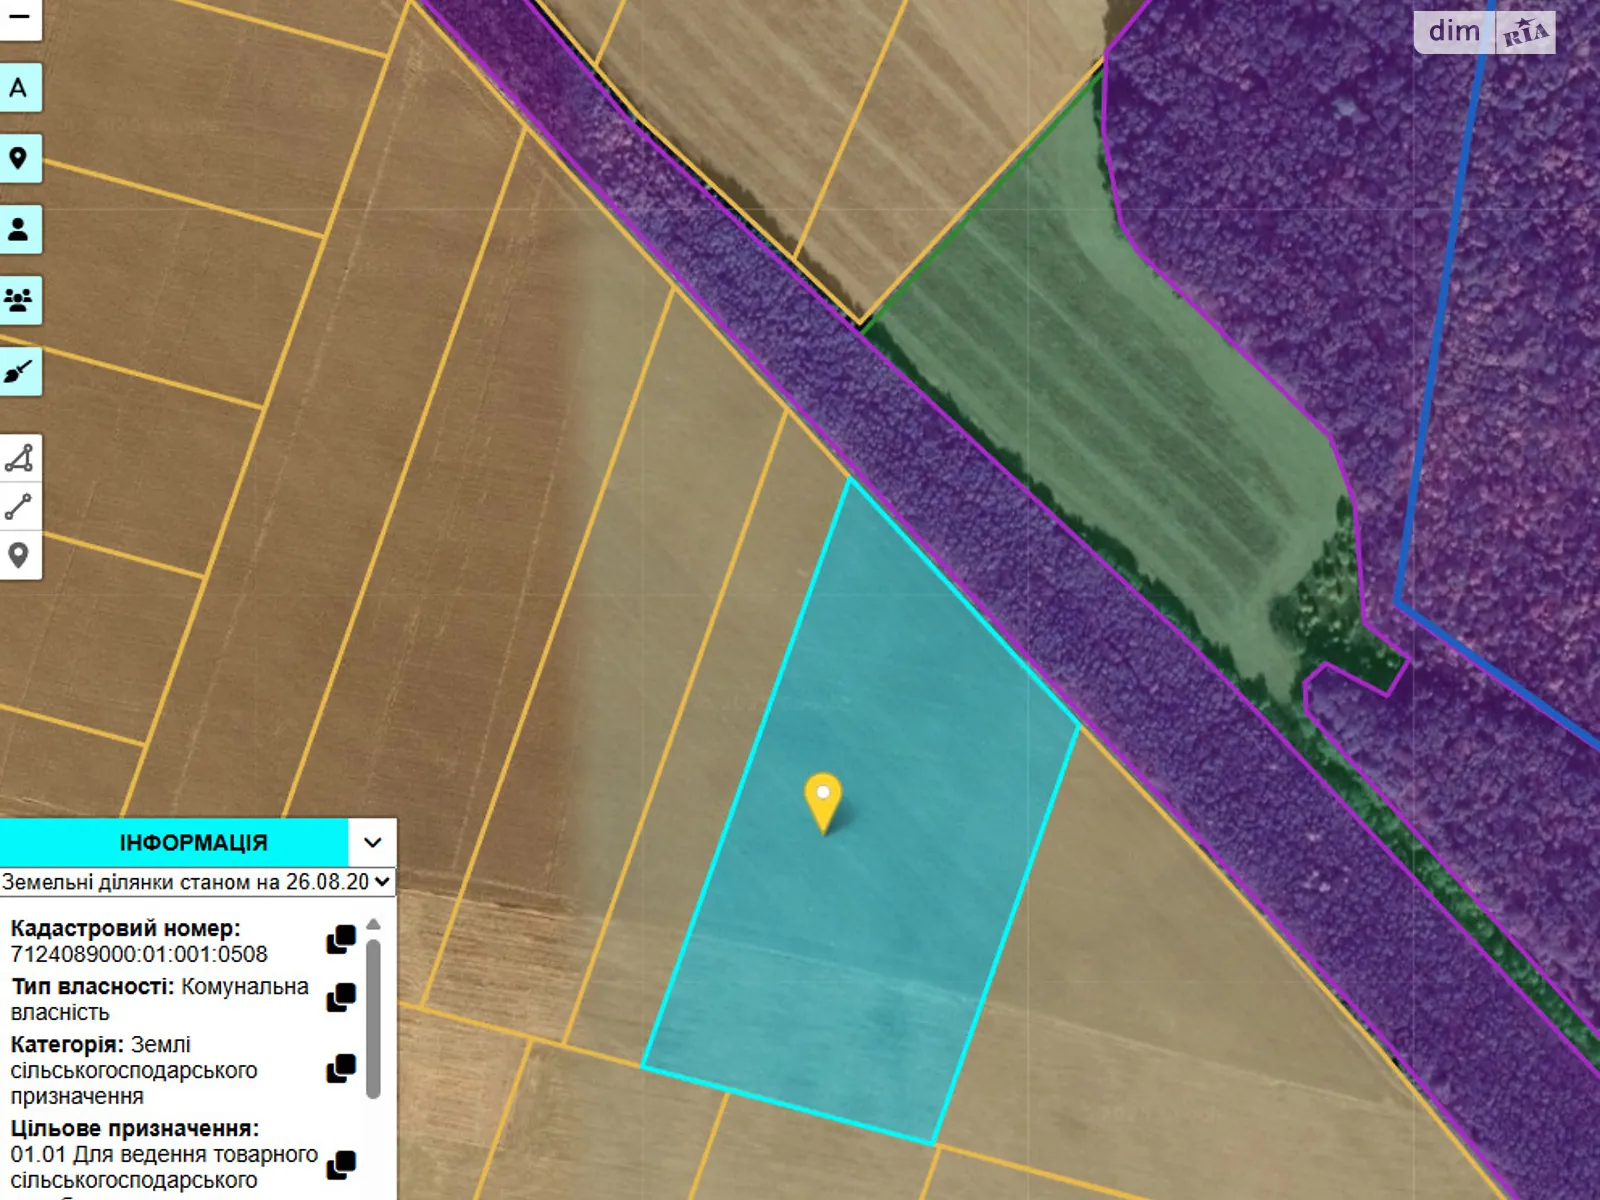Select the letter A text tool
The height and width of the screenshot is (1200, 1600).
click(19, 88)
